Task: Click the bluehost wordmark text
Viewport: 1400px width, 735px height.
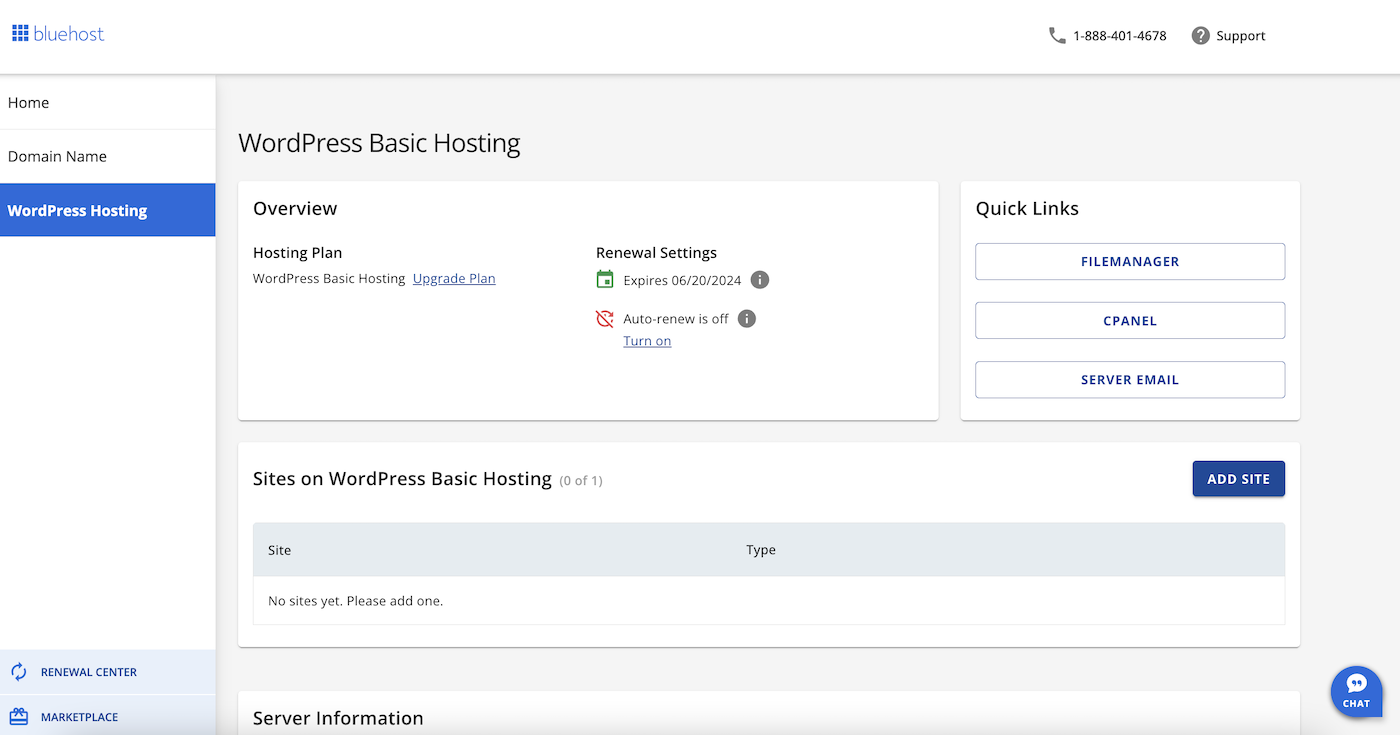Action: coord(69,34)
